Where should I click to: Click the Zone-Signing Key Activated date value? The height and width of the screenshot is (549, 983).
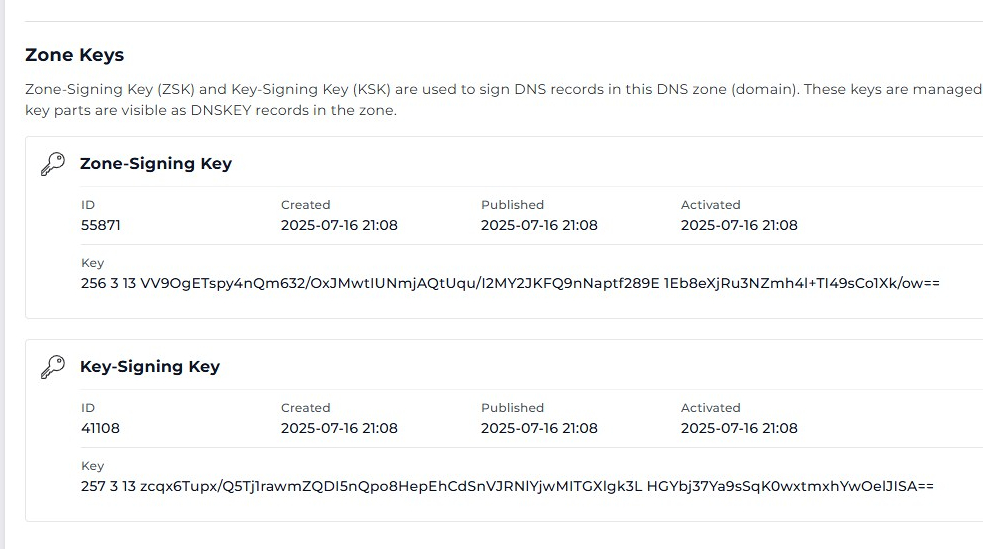[x=739, y=225]
